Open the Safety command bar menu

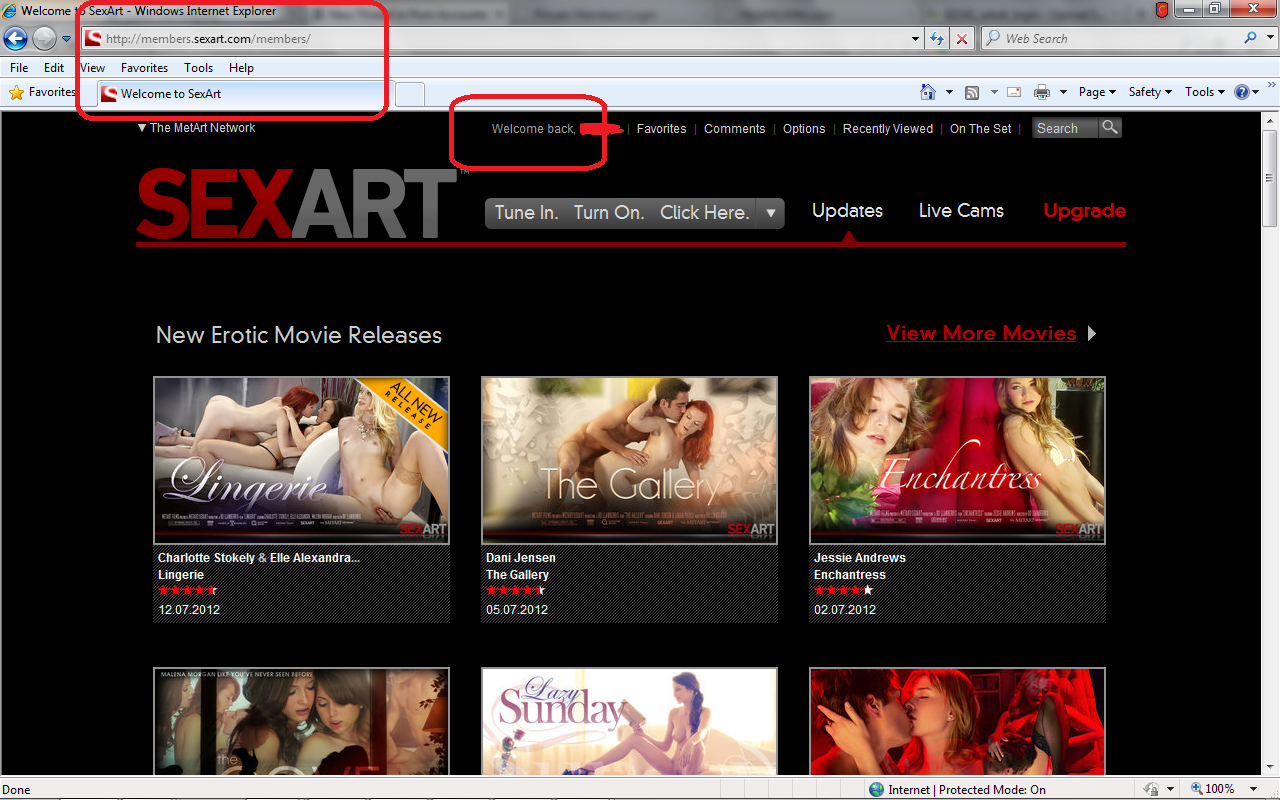[1150, 92]
